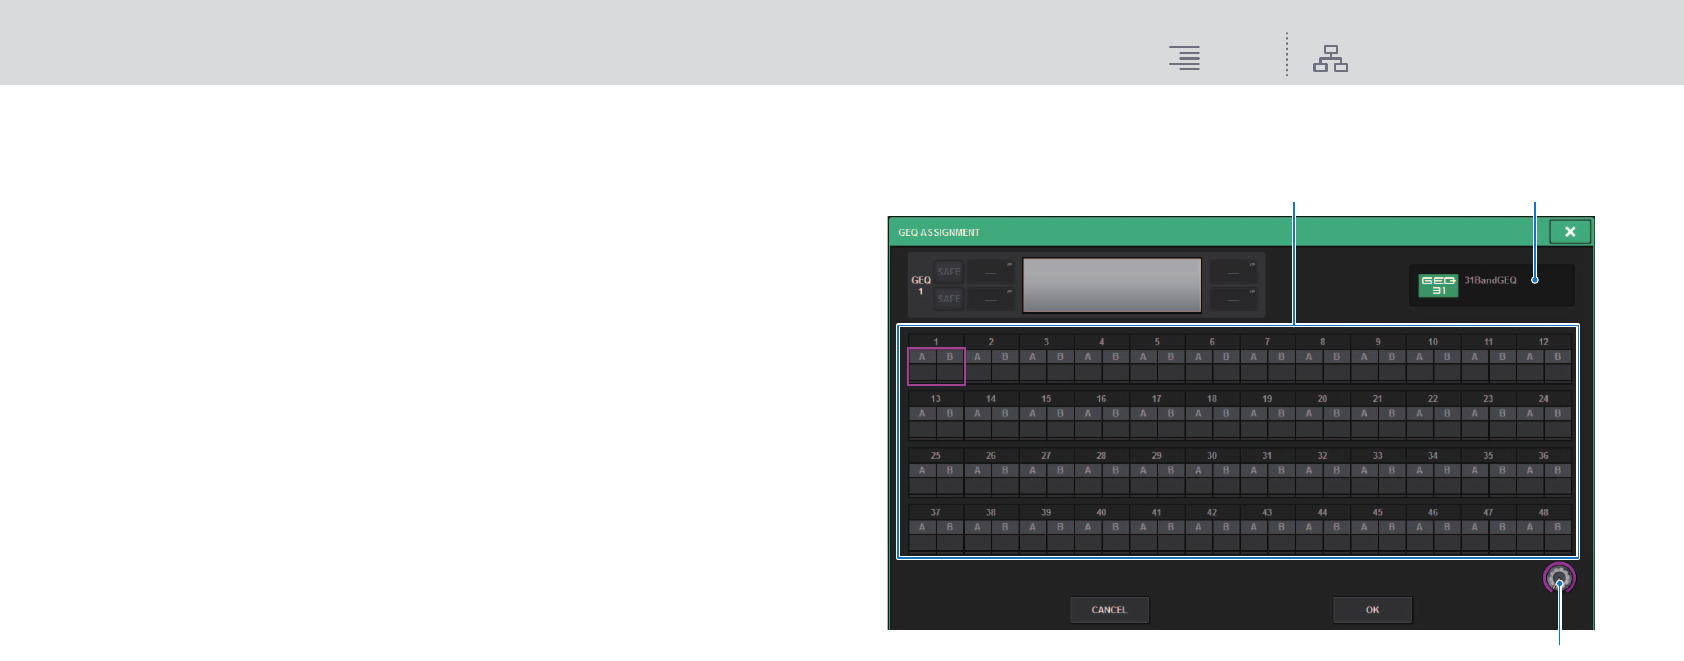Select slot A of rack 42
1684x661 pixels.
(x=1198, y=537)
